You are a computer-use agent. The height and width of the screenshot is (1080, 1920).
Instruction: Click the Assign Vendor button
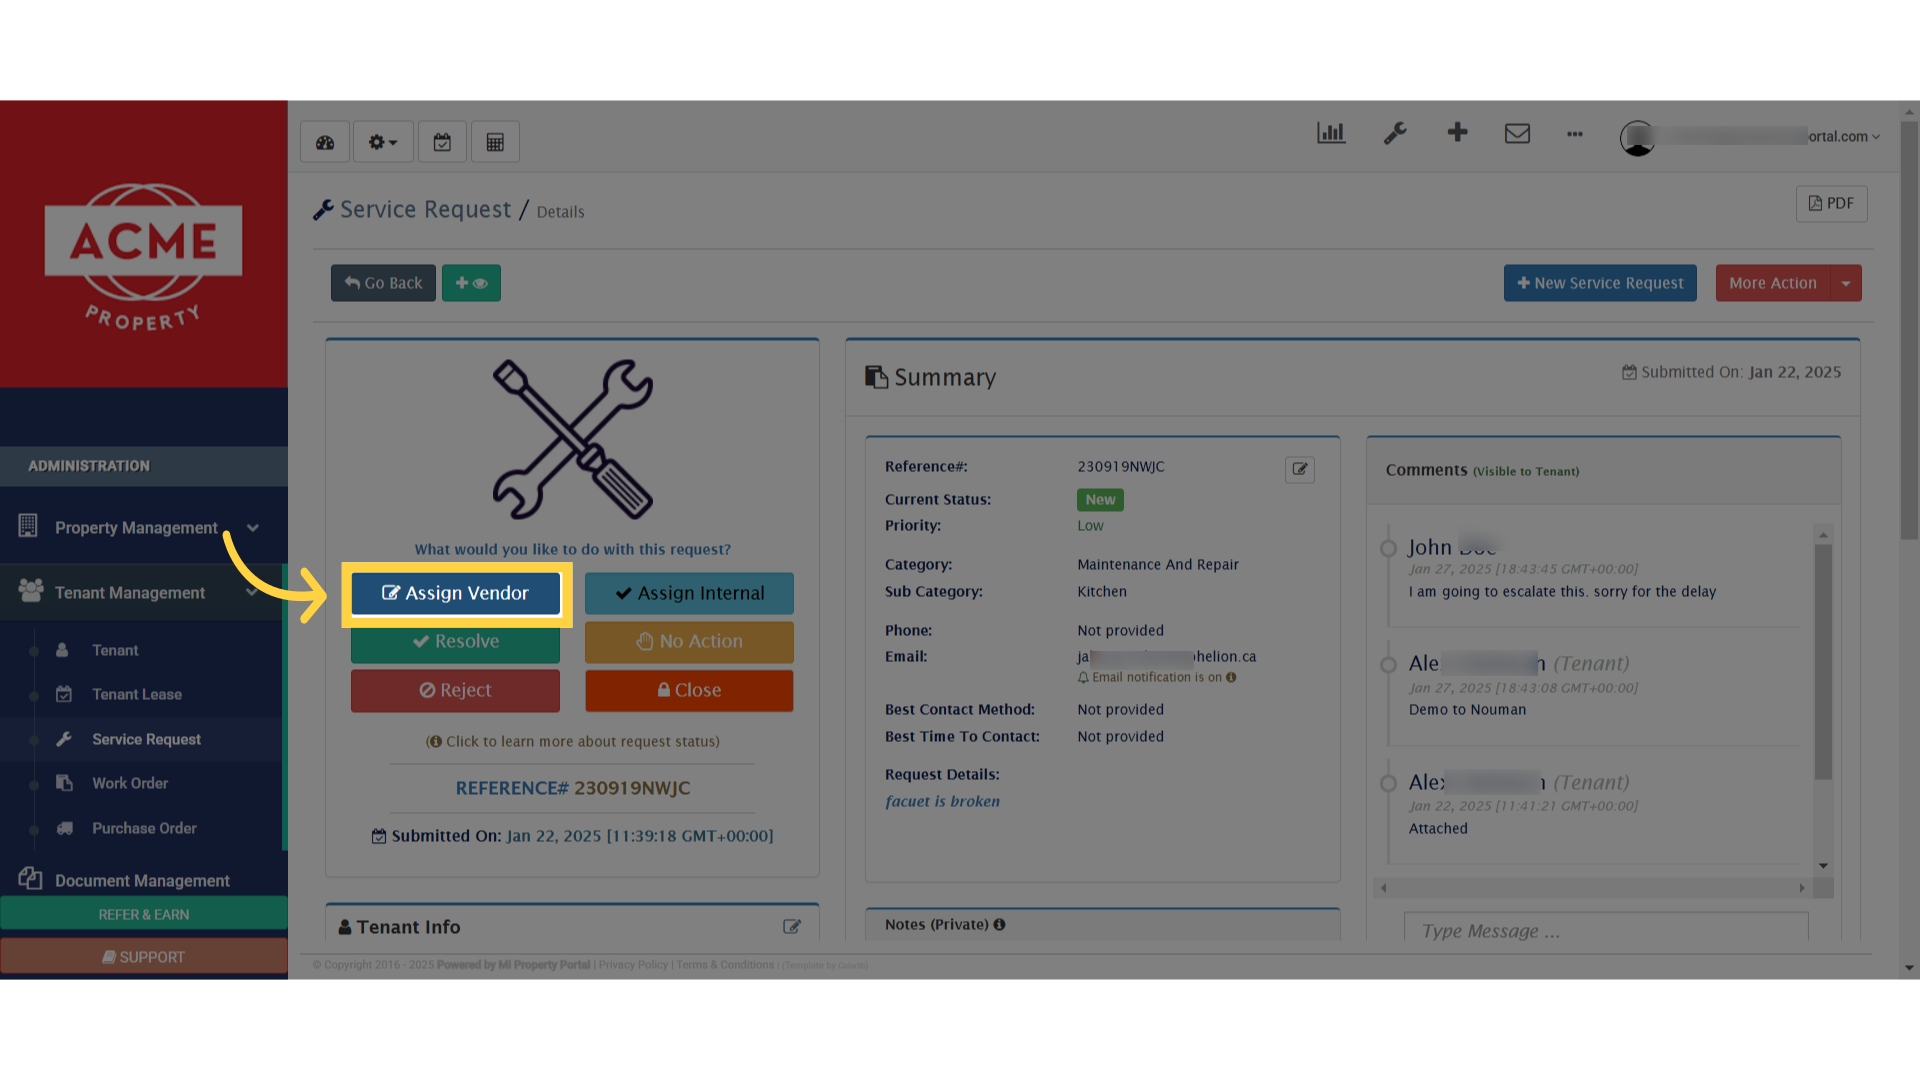455,593
